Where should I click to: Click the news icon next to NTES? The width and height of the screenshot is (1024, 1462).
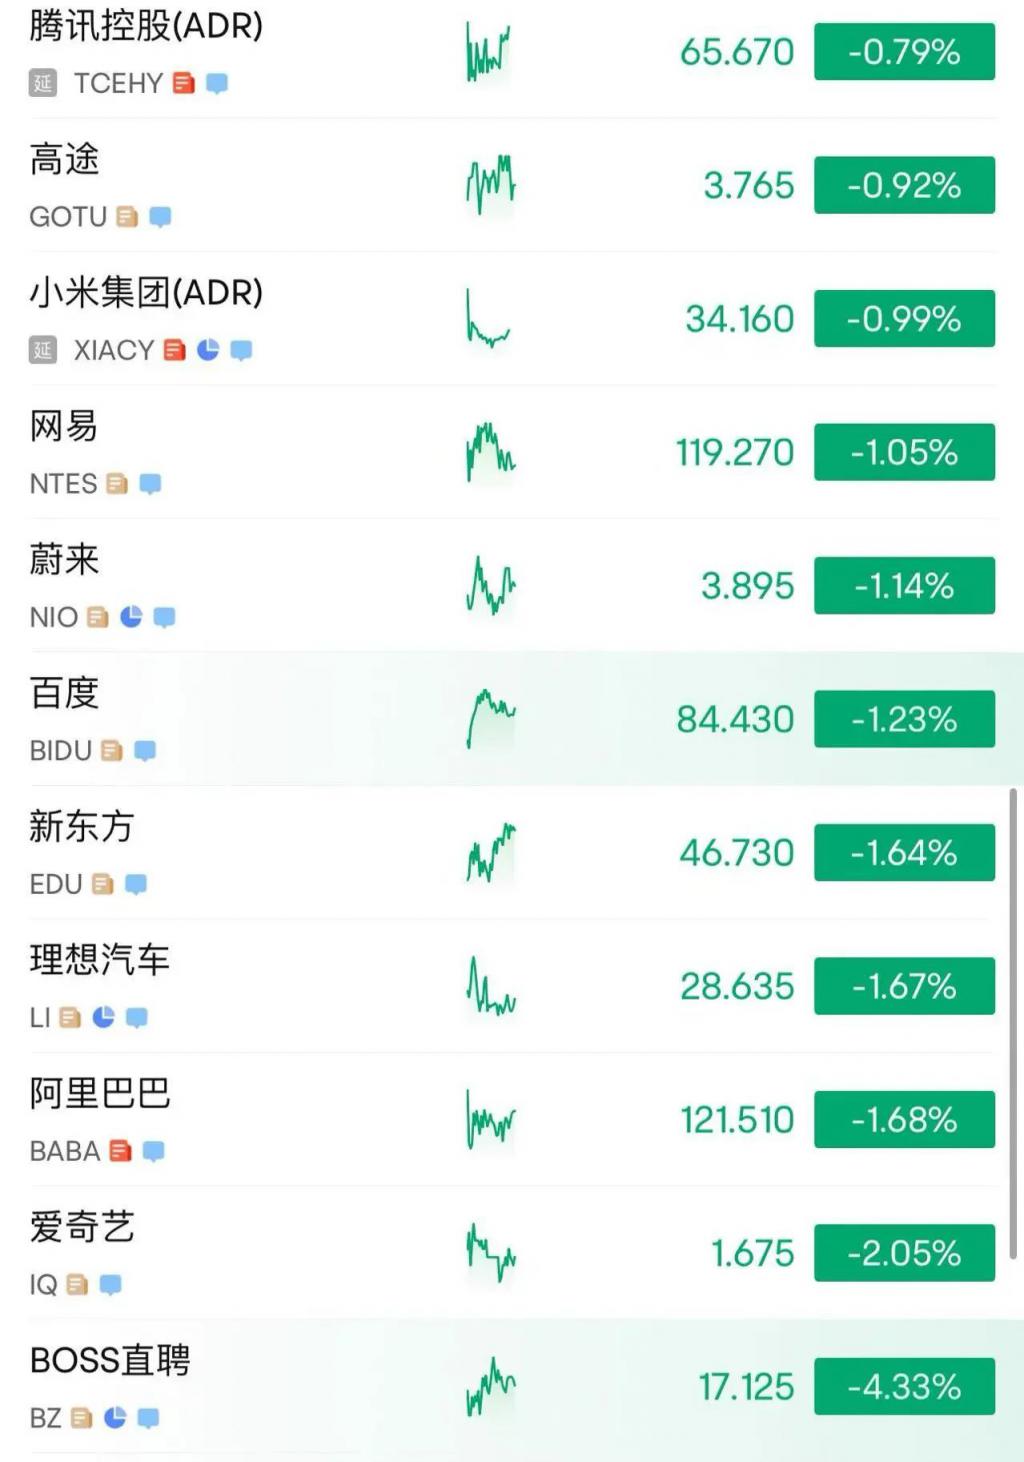tap(117, 484)
